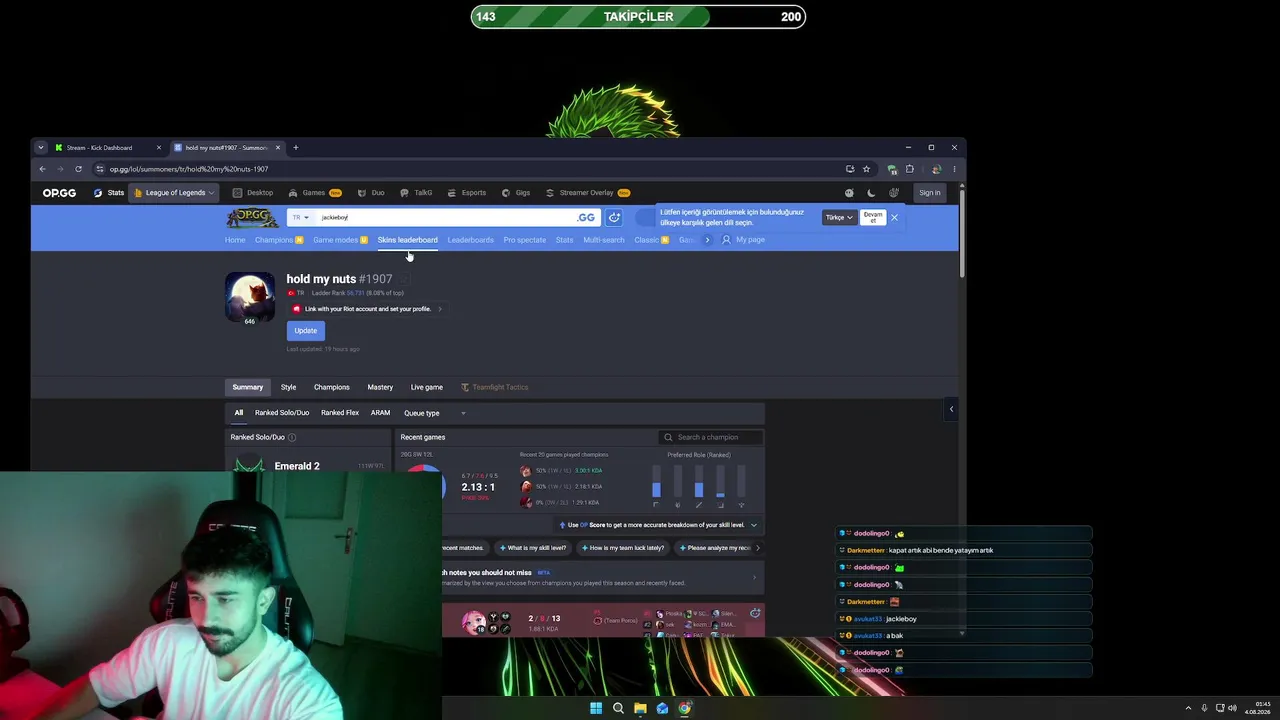Open the Stats section icon

point(98,193)
